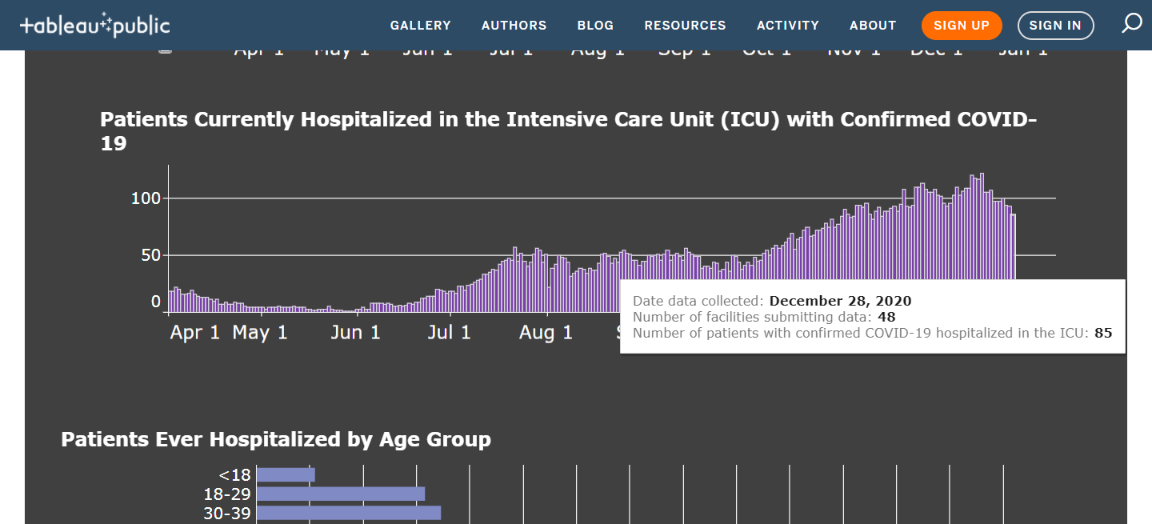Click the Tableau Public logo
This screenshot has width=1152, height=524.
pos(95,26)
